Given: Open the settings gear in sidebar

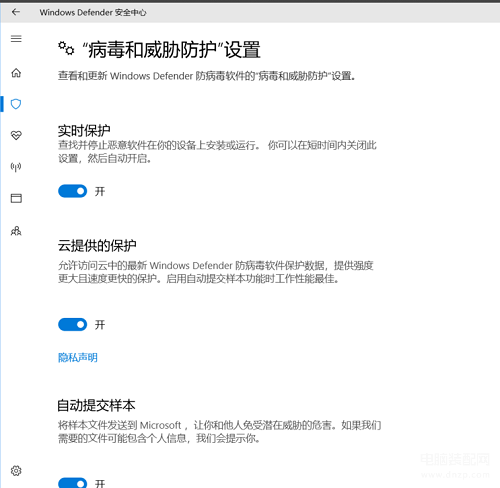Looking at the screenshot, I should click(x=16, y=471).
